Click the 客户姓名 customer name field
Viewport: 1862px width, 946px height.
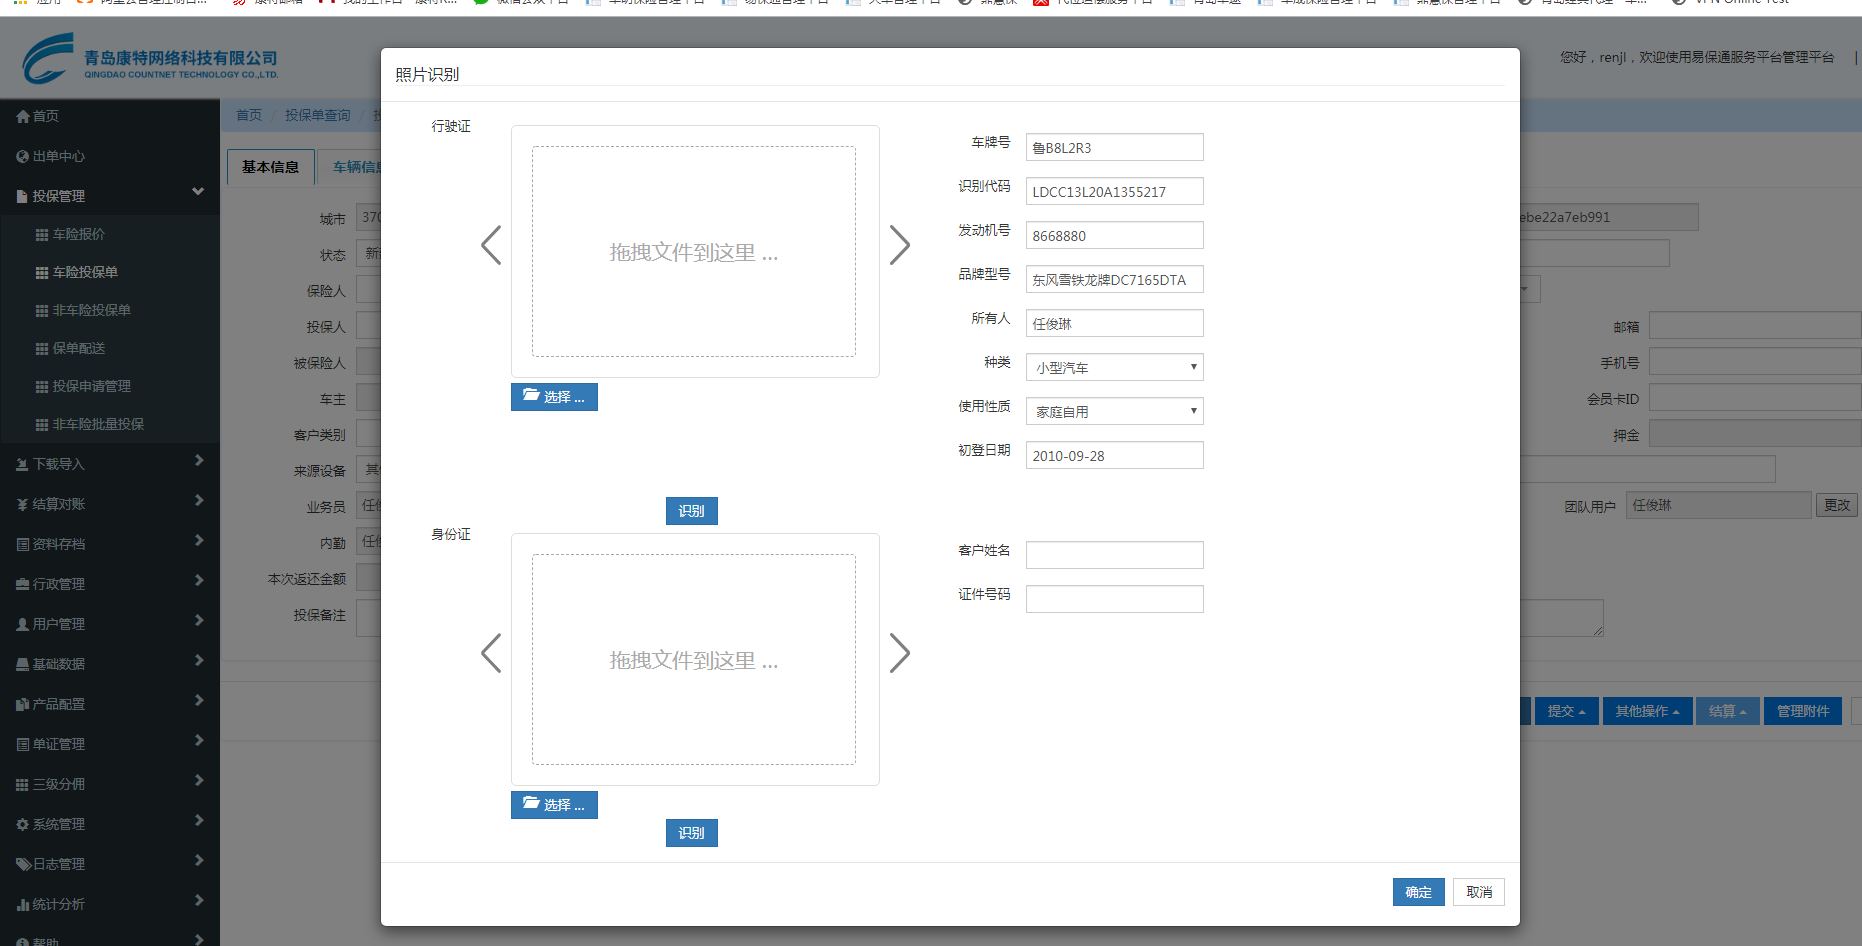[1115, 555]
